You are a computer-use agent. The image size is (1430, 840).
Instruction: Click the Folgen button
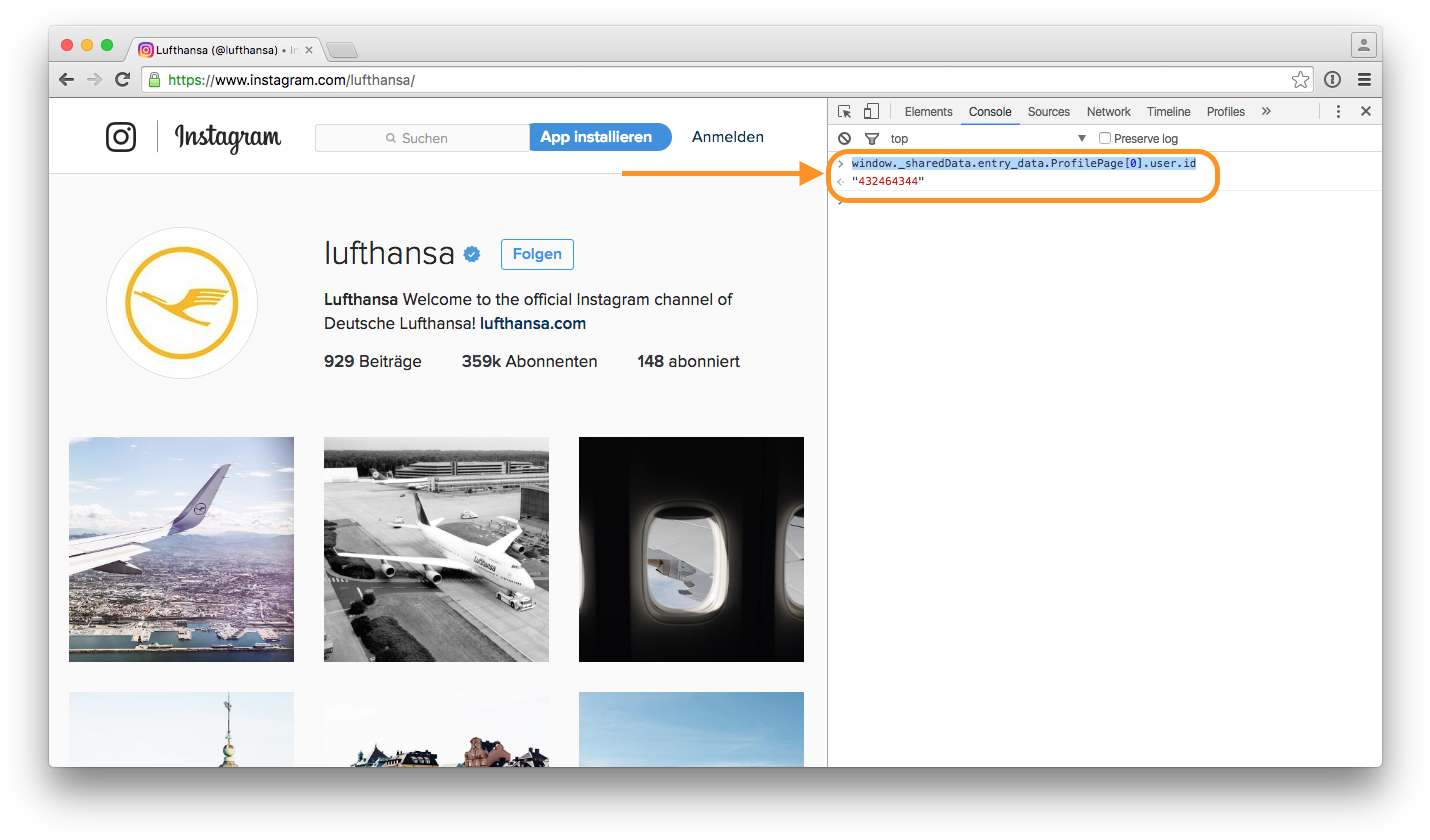537,254
